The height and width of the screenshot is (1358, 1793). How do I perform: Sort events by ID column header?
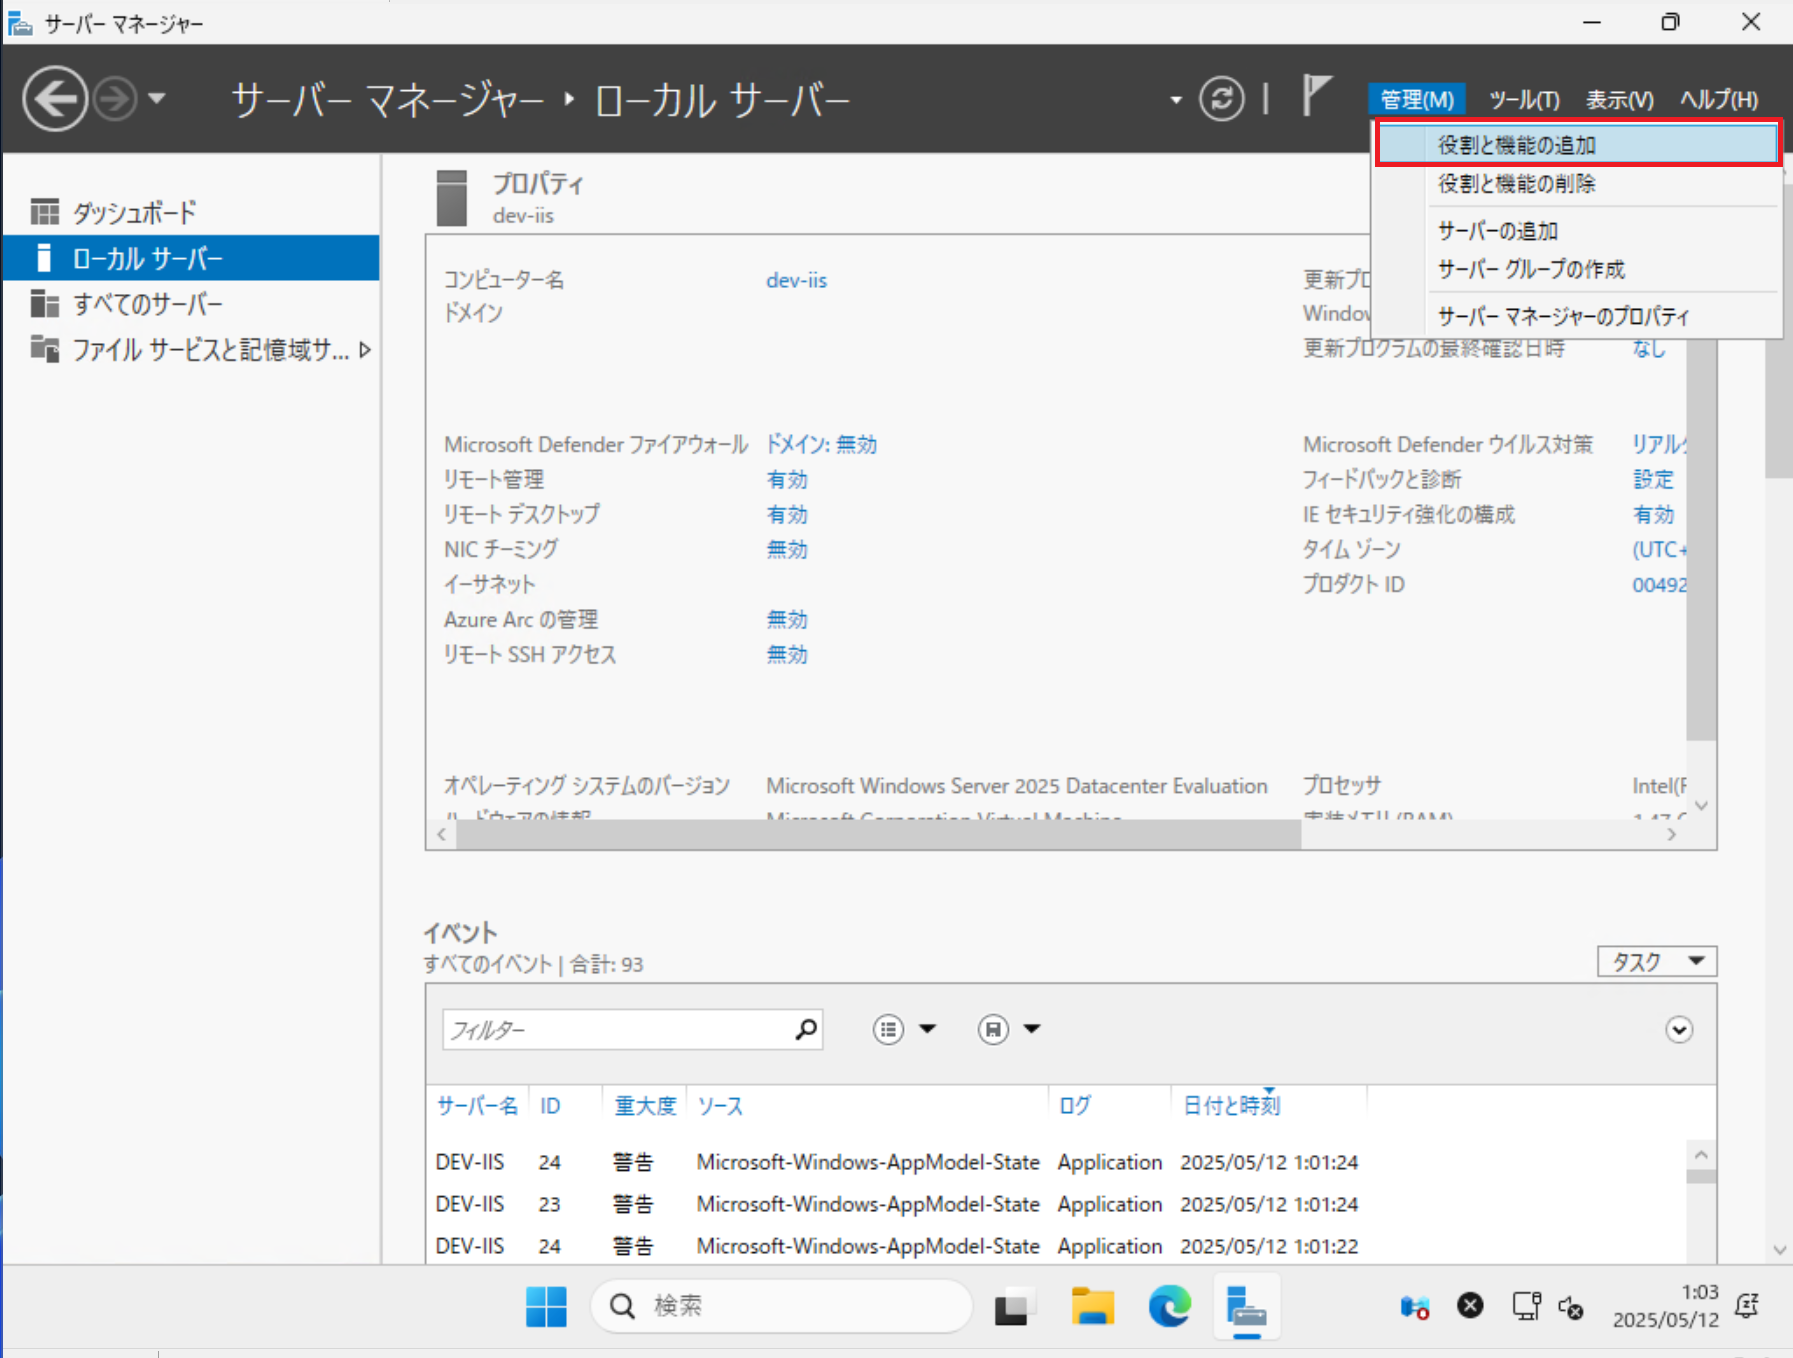click(550, 1105)
